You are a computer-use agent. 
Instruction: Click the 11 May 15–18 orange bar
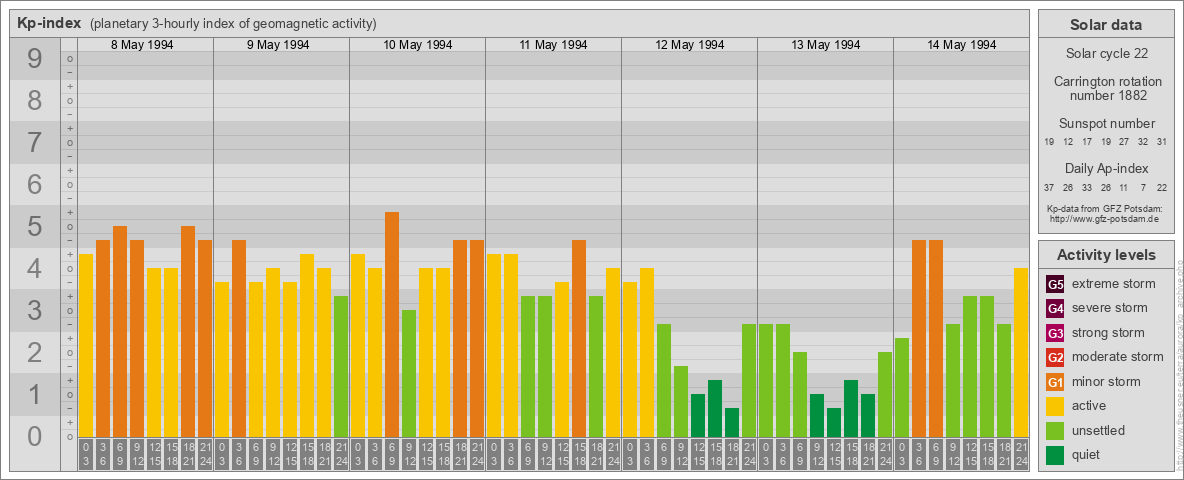pos(578,338)
